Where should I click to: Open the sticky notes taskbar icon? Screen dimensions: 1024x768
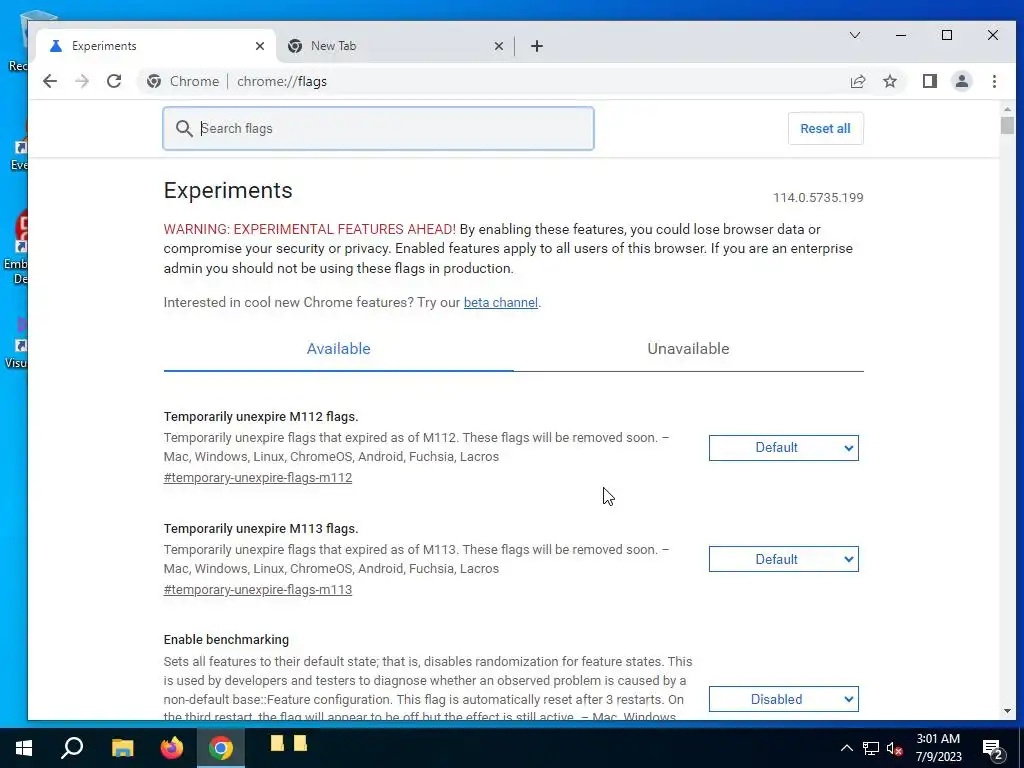click(x=289, y=744)
